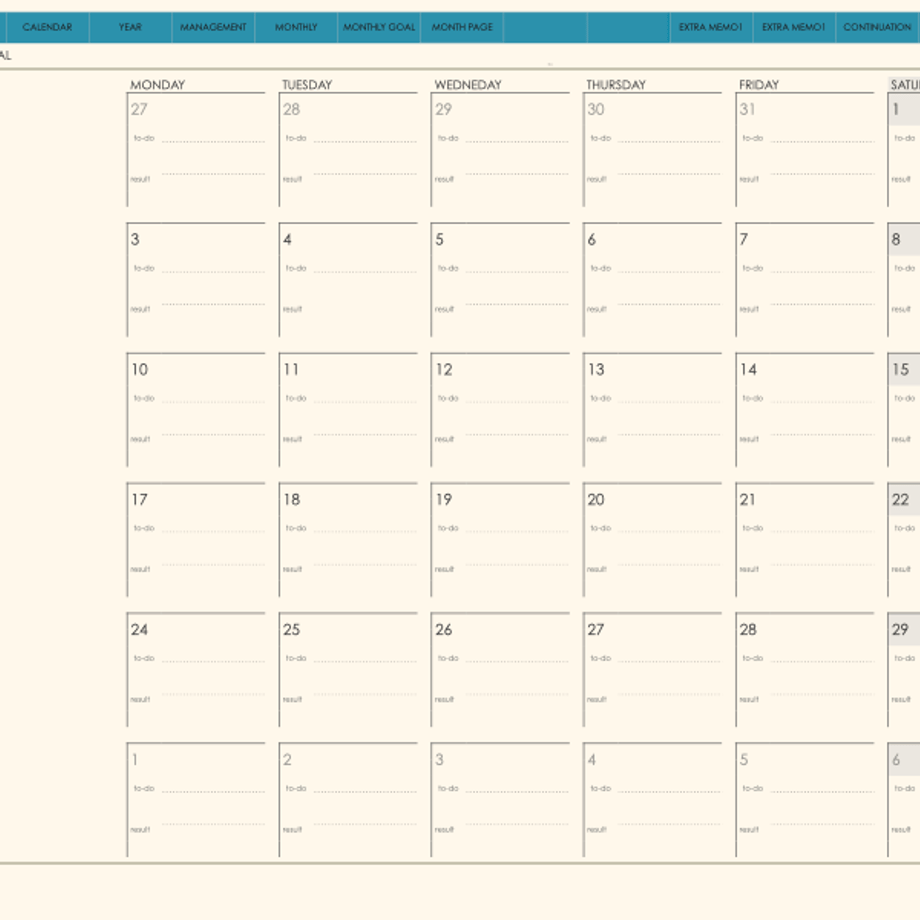Select greyed date 30 under Thursday
This screenshot has height=920, width=920.
point(596,109)
